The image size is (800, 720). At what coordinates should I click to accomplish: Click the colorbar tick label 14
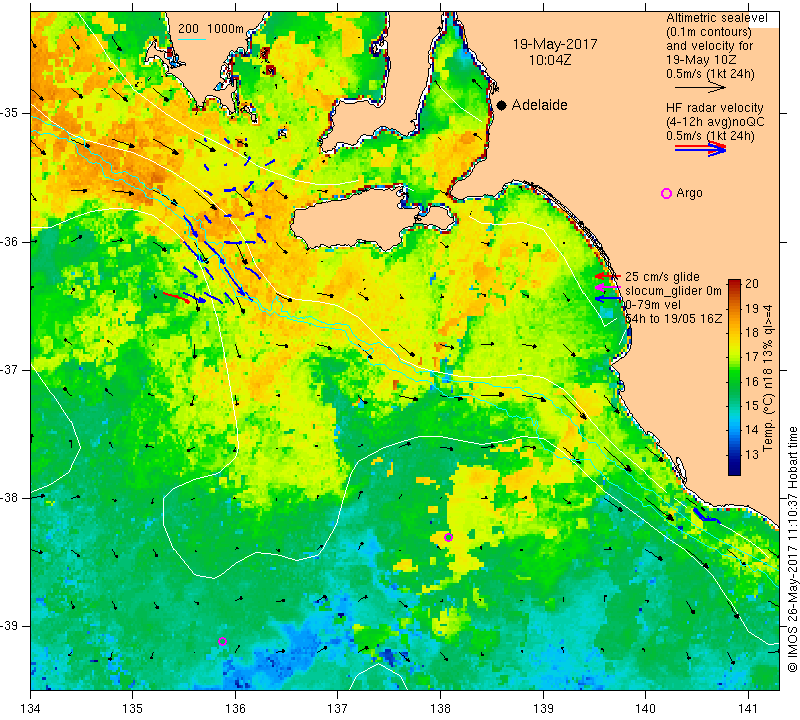[752, 429]
